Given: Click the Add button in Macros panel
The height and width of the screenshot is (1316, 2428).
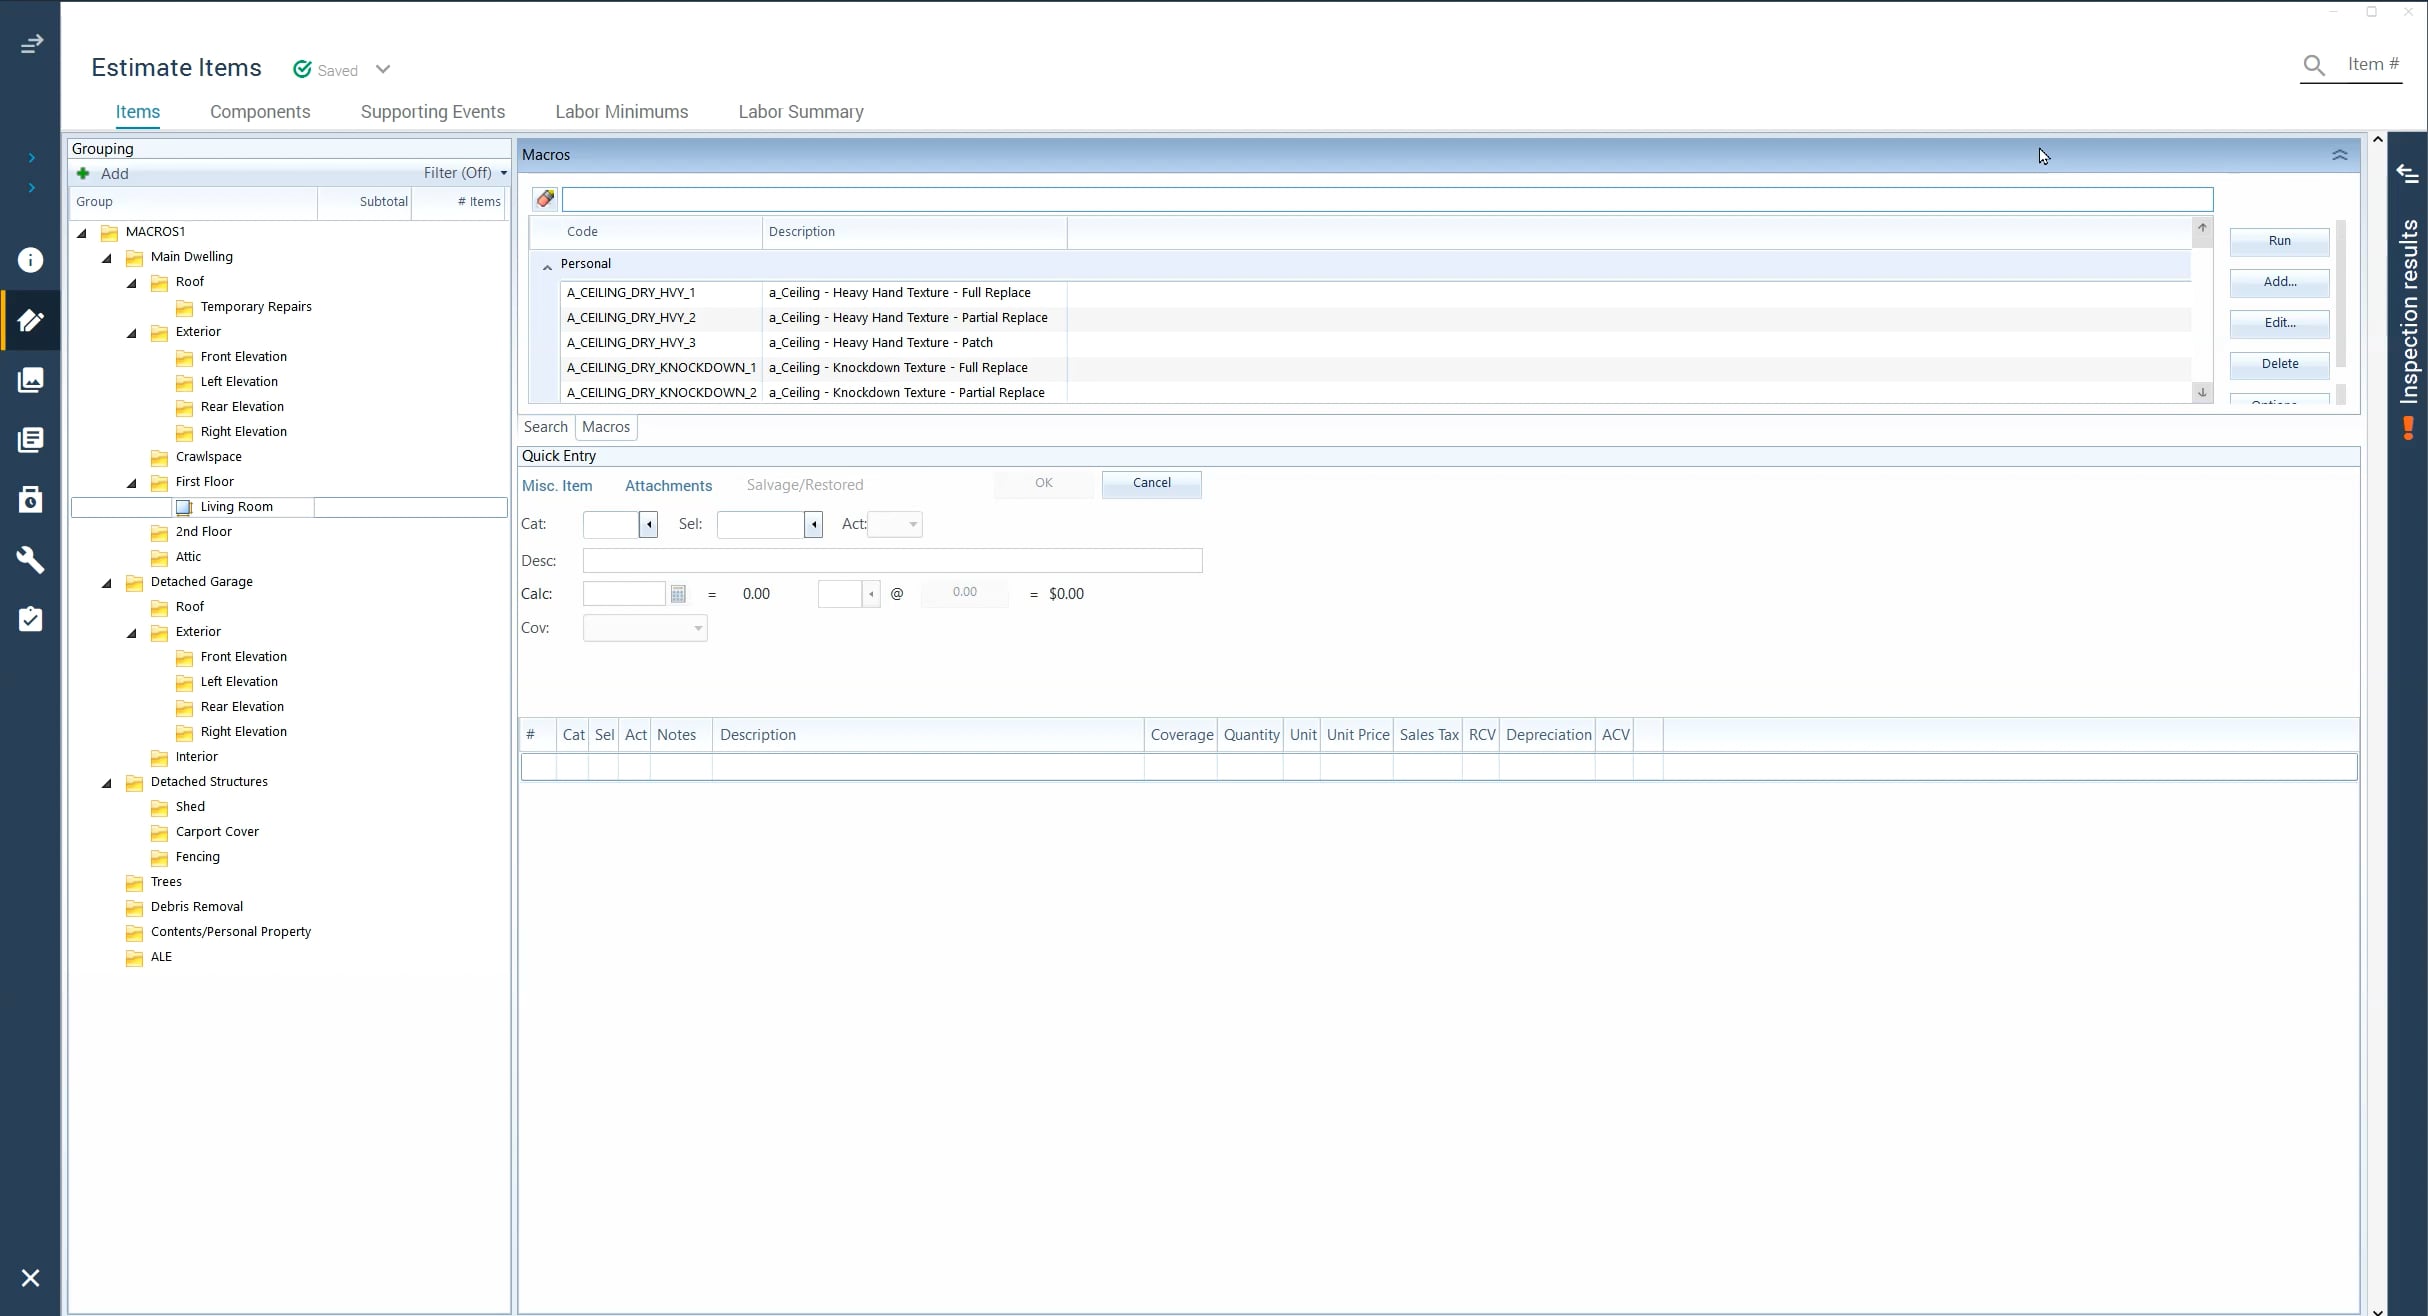Looking at the screenshot, I should pyautogui.click(x=2279, y=280).
